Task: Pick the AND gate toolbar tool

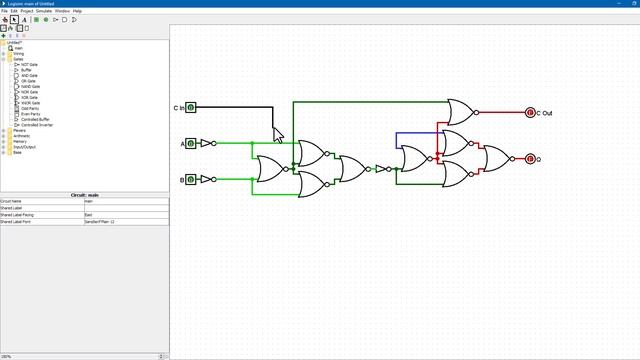Action: pos(64,20)
